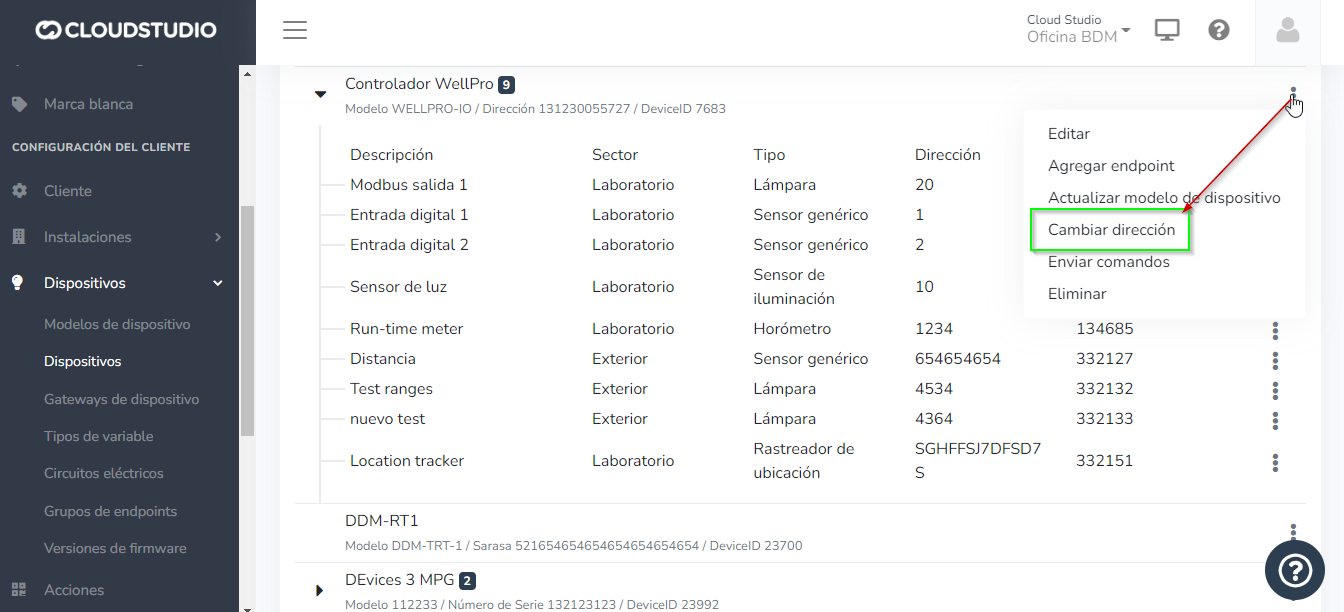Collapse the Controlador WellPro device row
Viewport: 1344px width, 612px height.
click(321, 94)
